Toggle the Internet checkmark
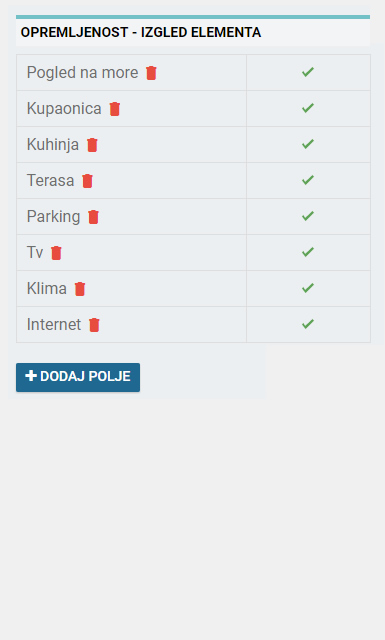 click(x=308, y=324)
